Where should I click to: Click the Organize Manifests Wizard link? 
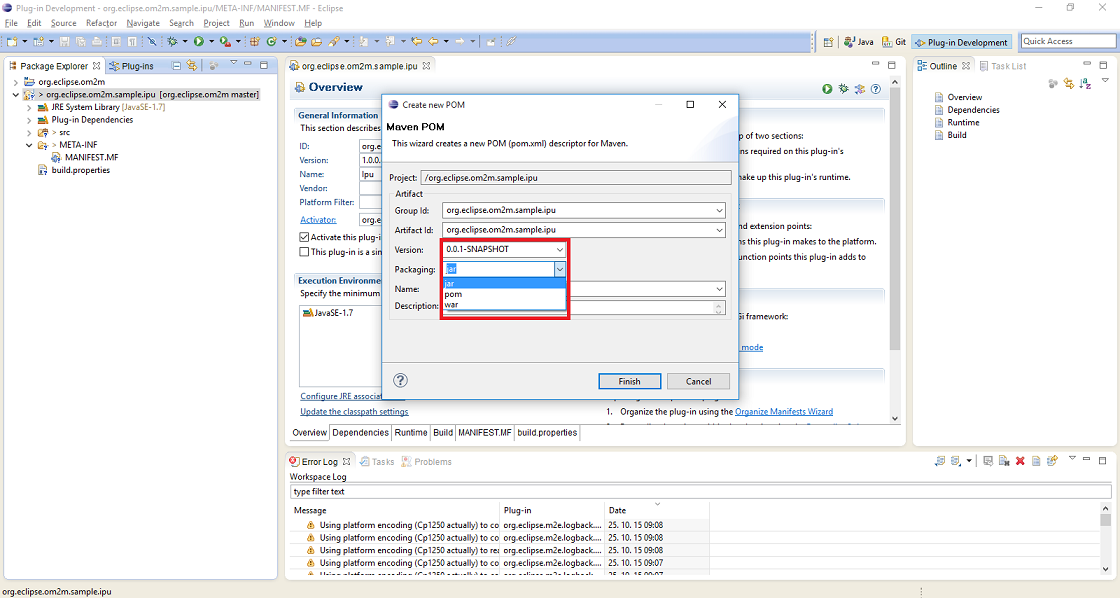(x=784, y=412)
